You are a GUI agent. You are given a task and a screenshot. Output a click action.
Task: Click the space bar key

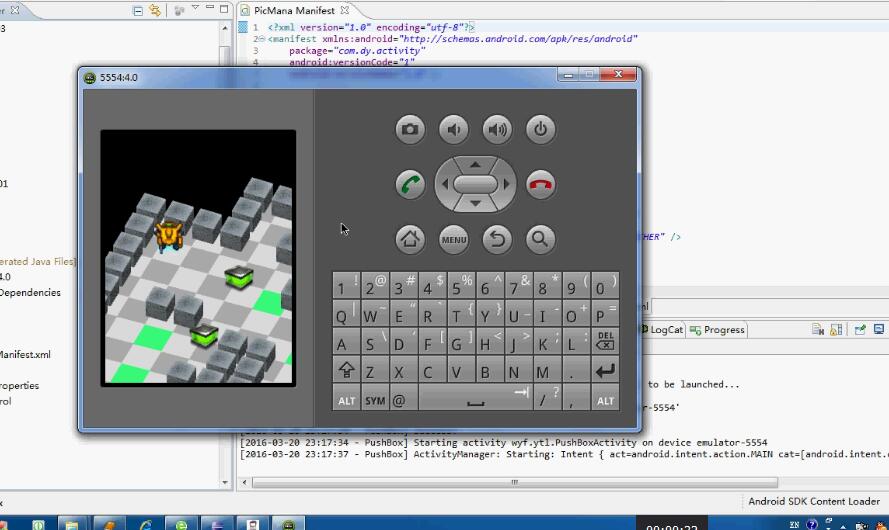click(475, 399)
